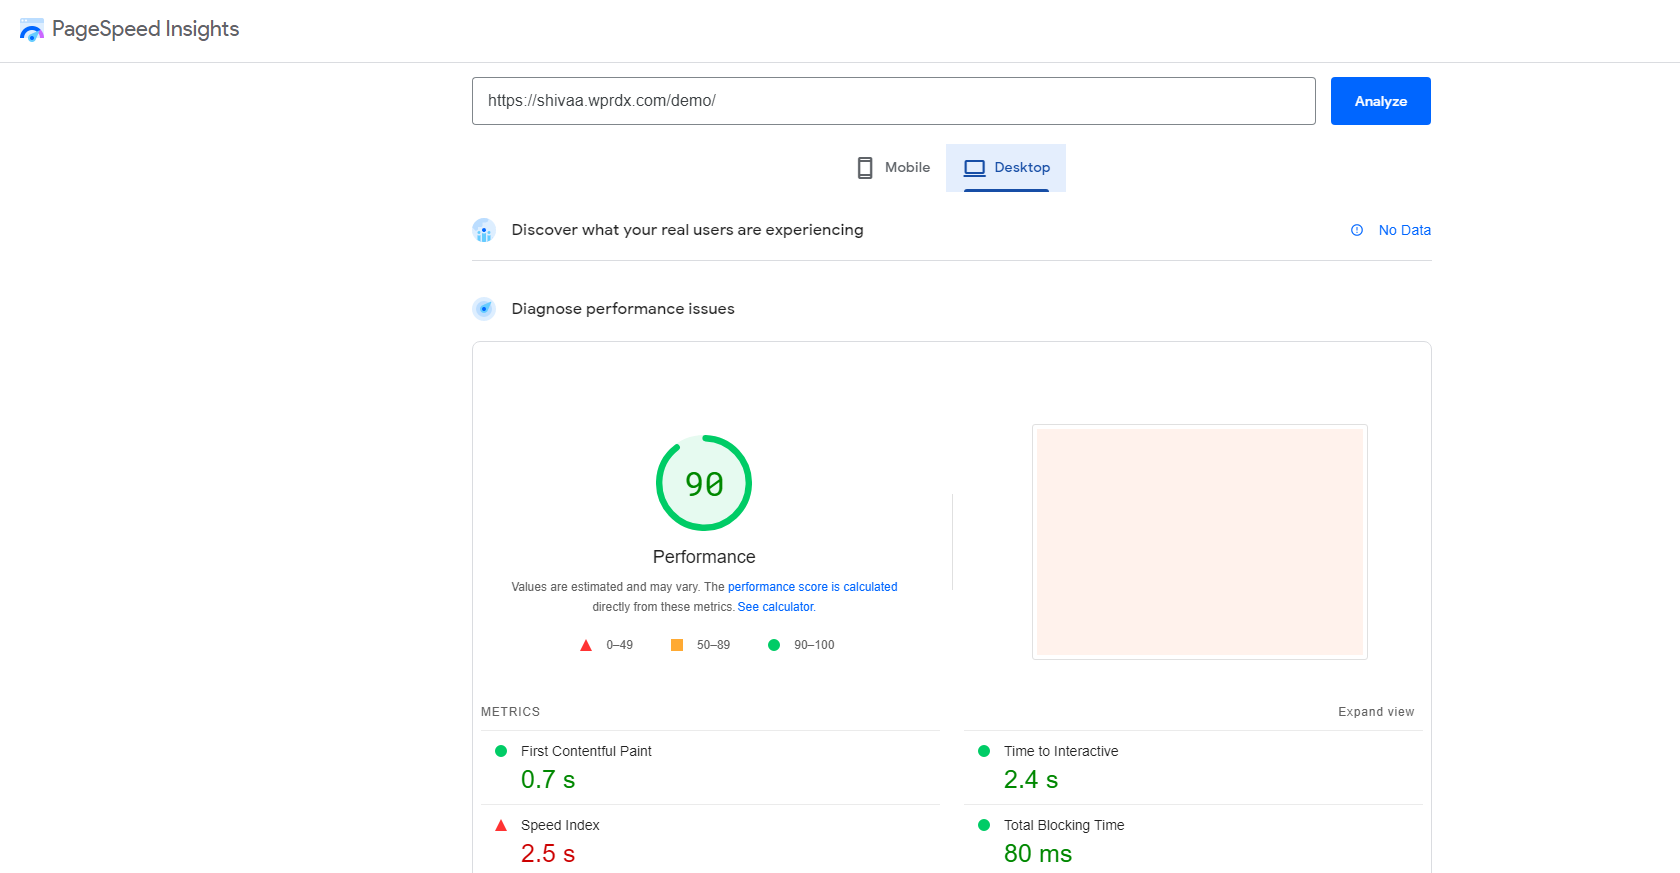
Task: Open the 'performance score is calculated' link
Action: tap(812, 587)
